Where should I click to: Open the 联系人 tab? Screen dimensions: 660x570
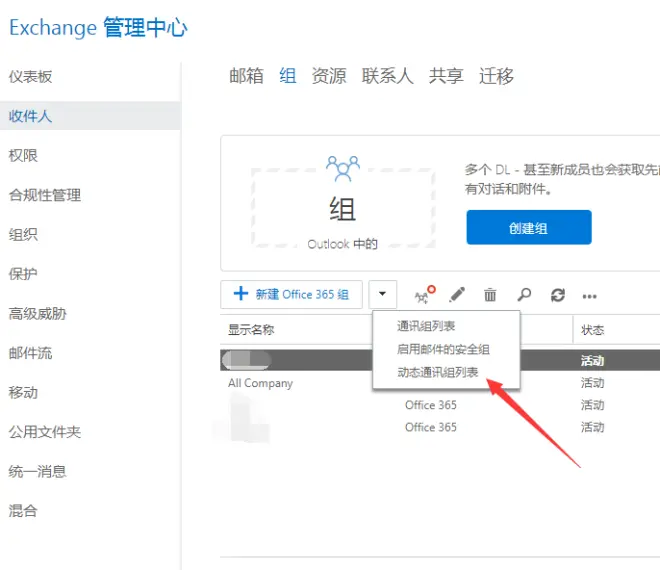point(388,76)
